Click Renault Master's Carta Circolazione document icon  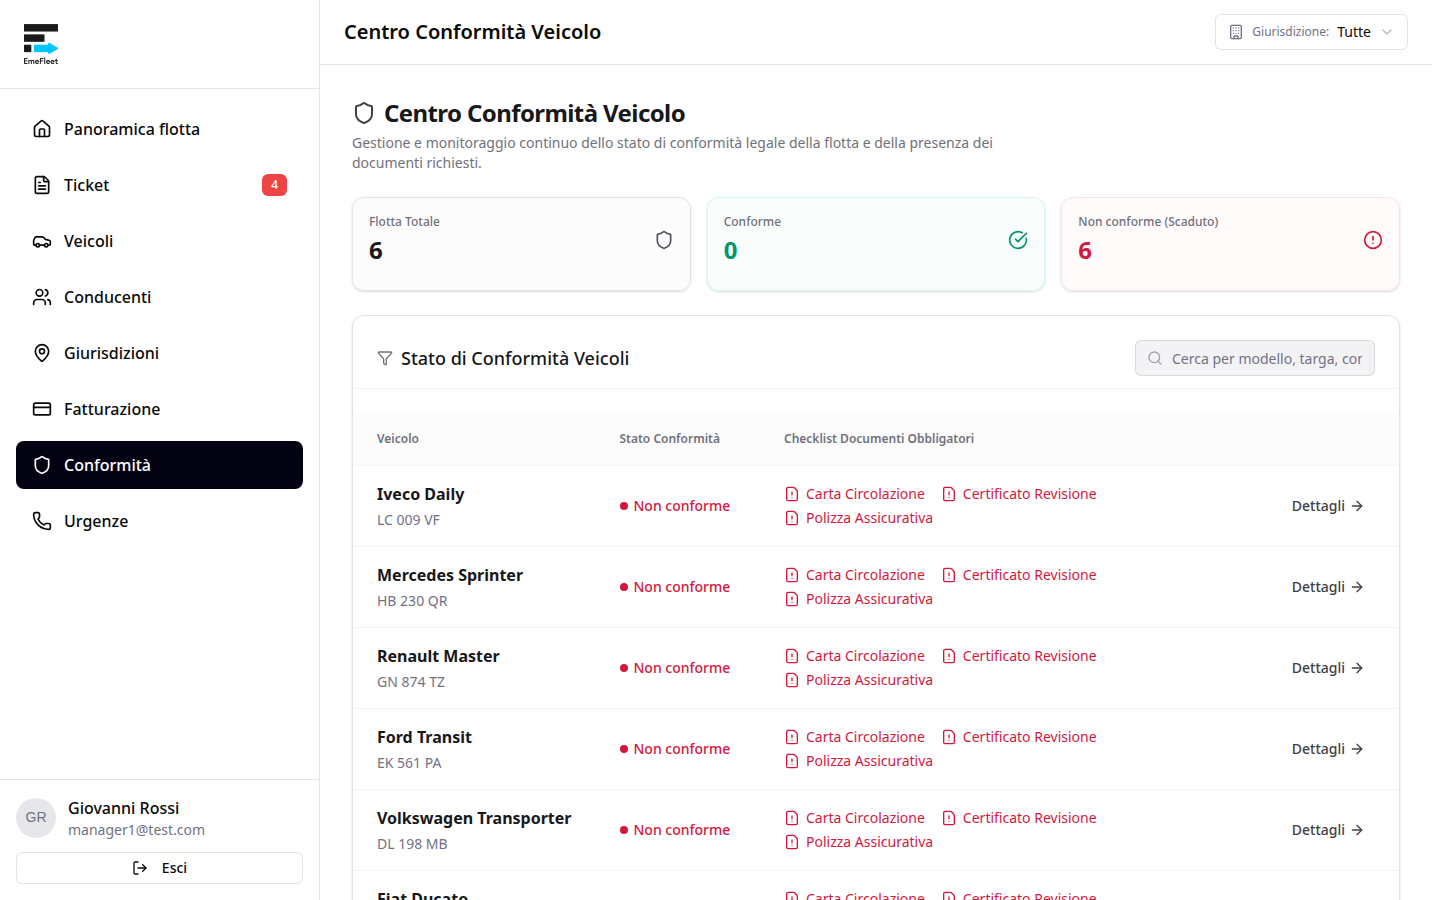tap(792, 656)
